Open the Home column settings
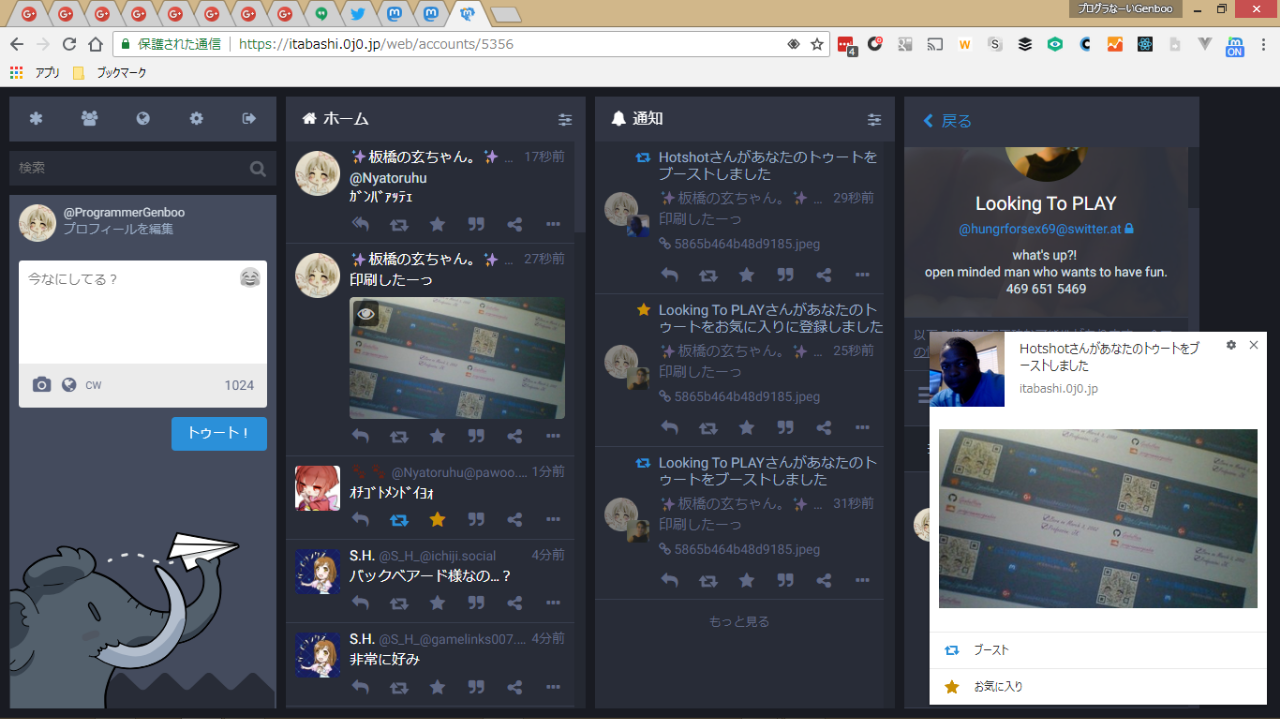The width and height of the screenshot is (1280, 719). coord(565,119)
